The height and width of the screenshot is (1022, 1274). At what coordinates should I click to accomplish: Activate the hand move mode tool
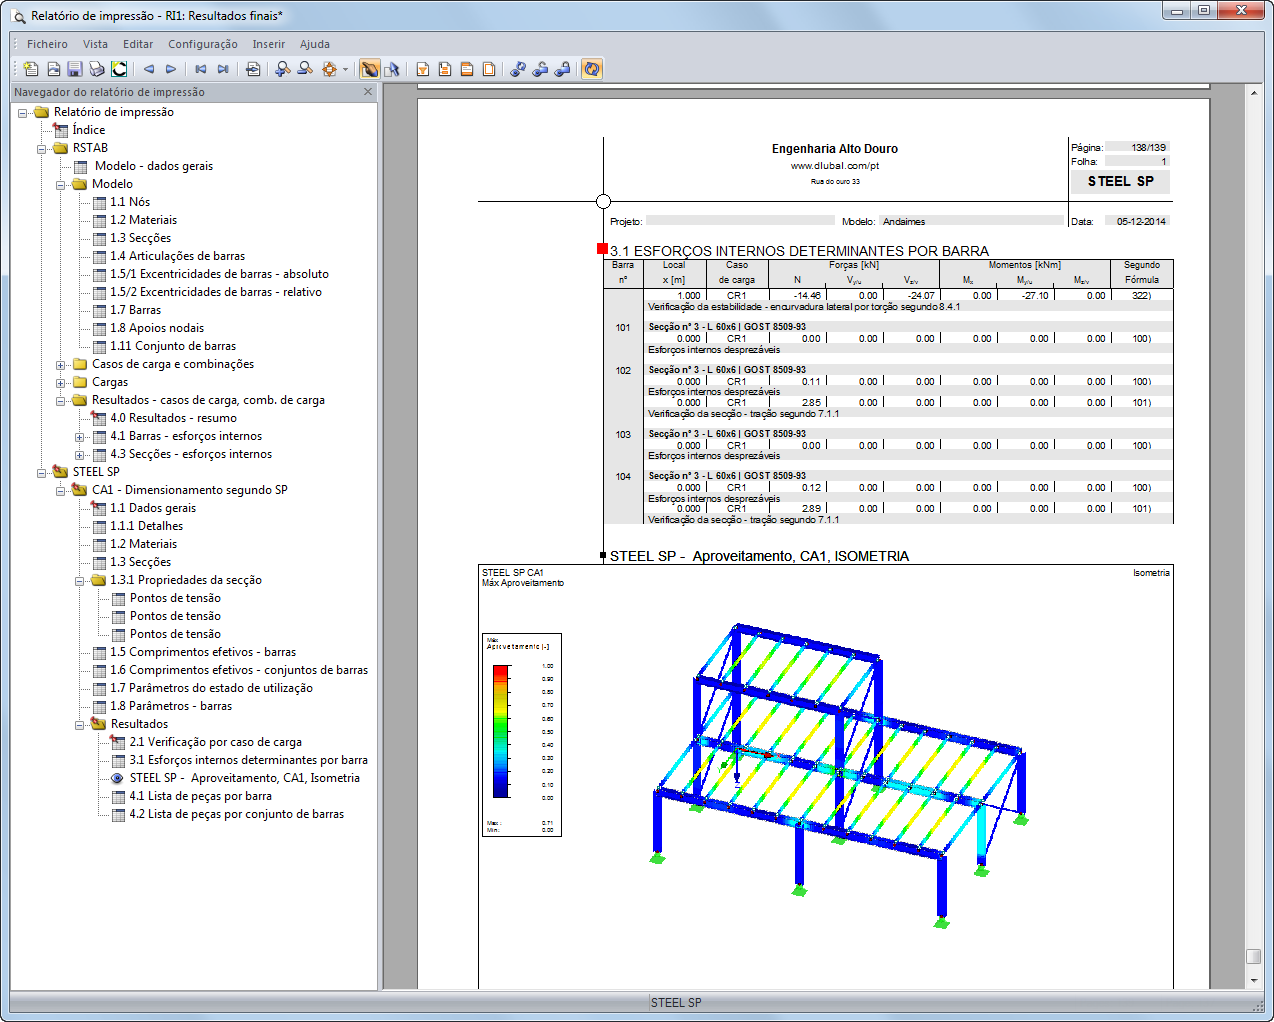[370, 69]
